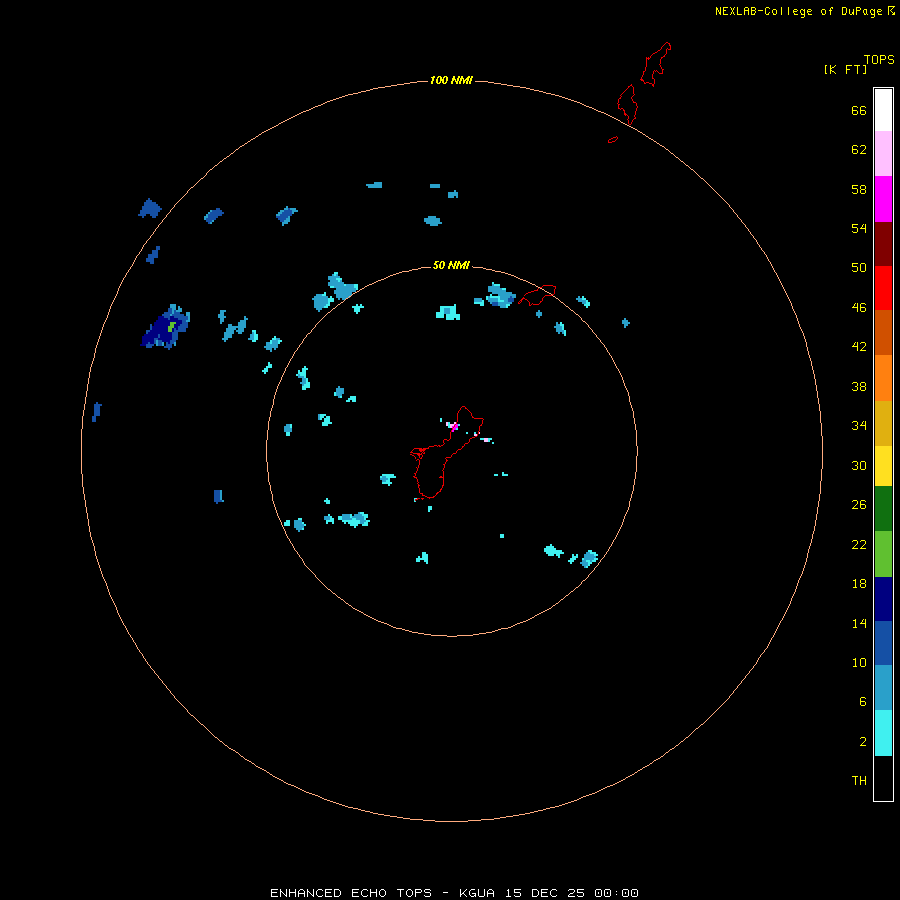
Task: Click the '100 NMI' range ring label
Action: coord(451,80)
